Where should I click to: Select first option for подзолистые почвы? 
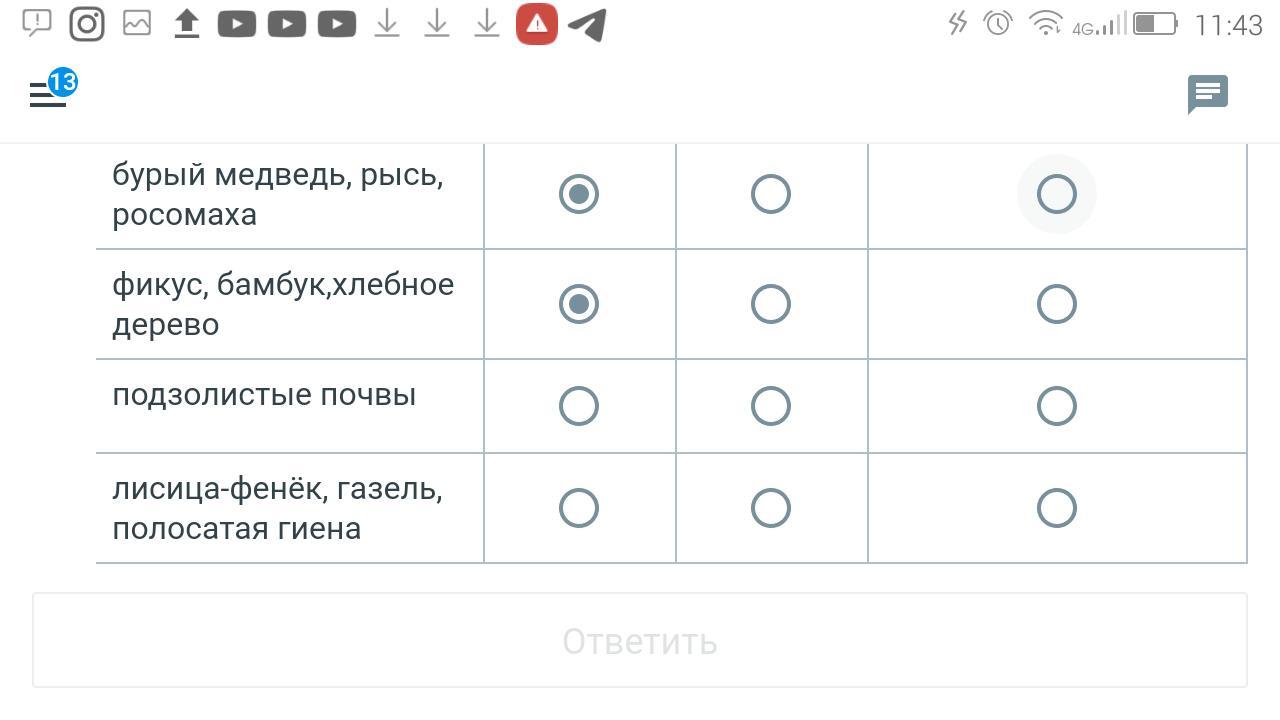(579, 406)
